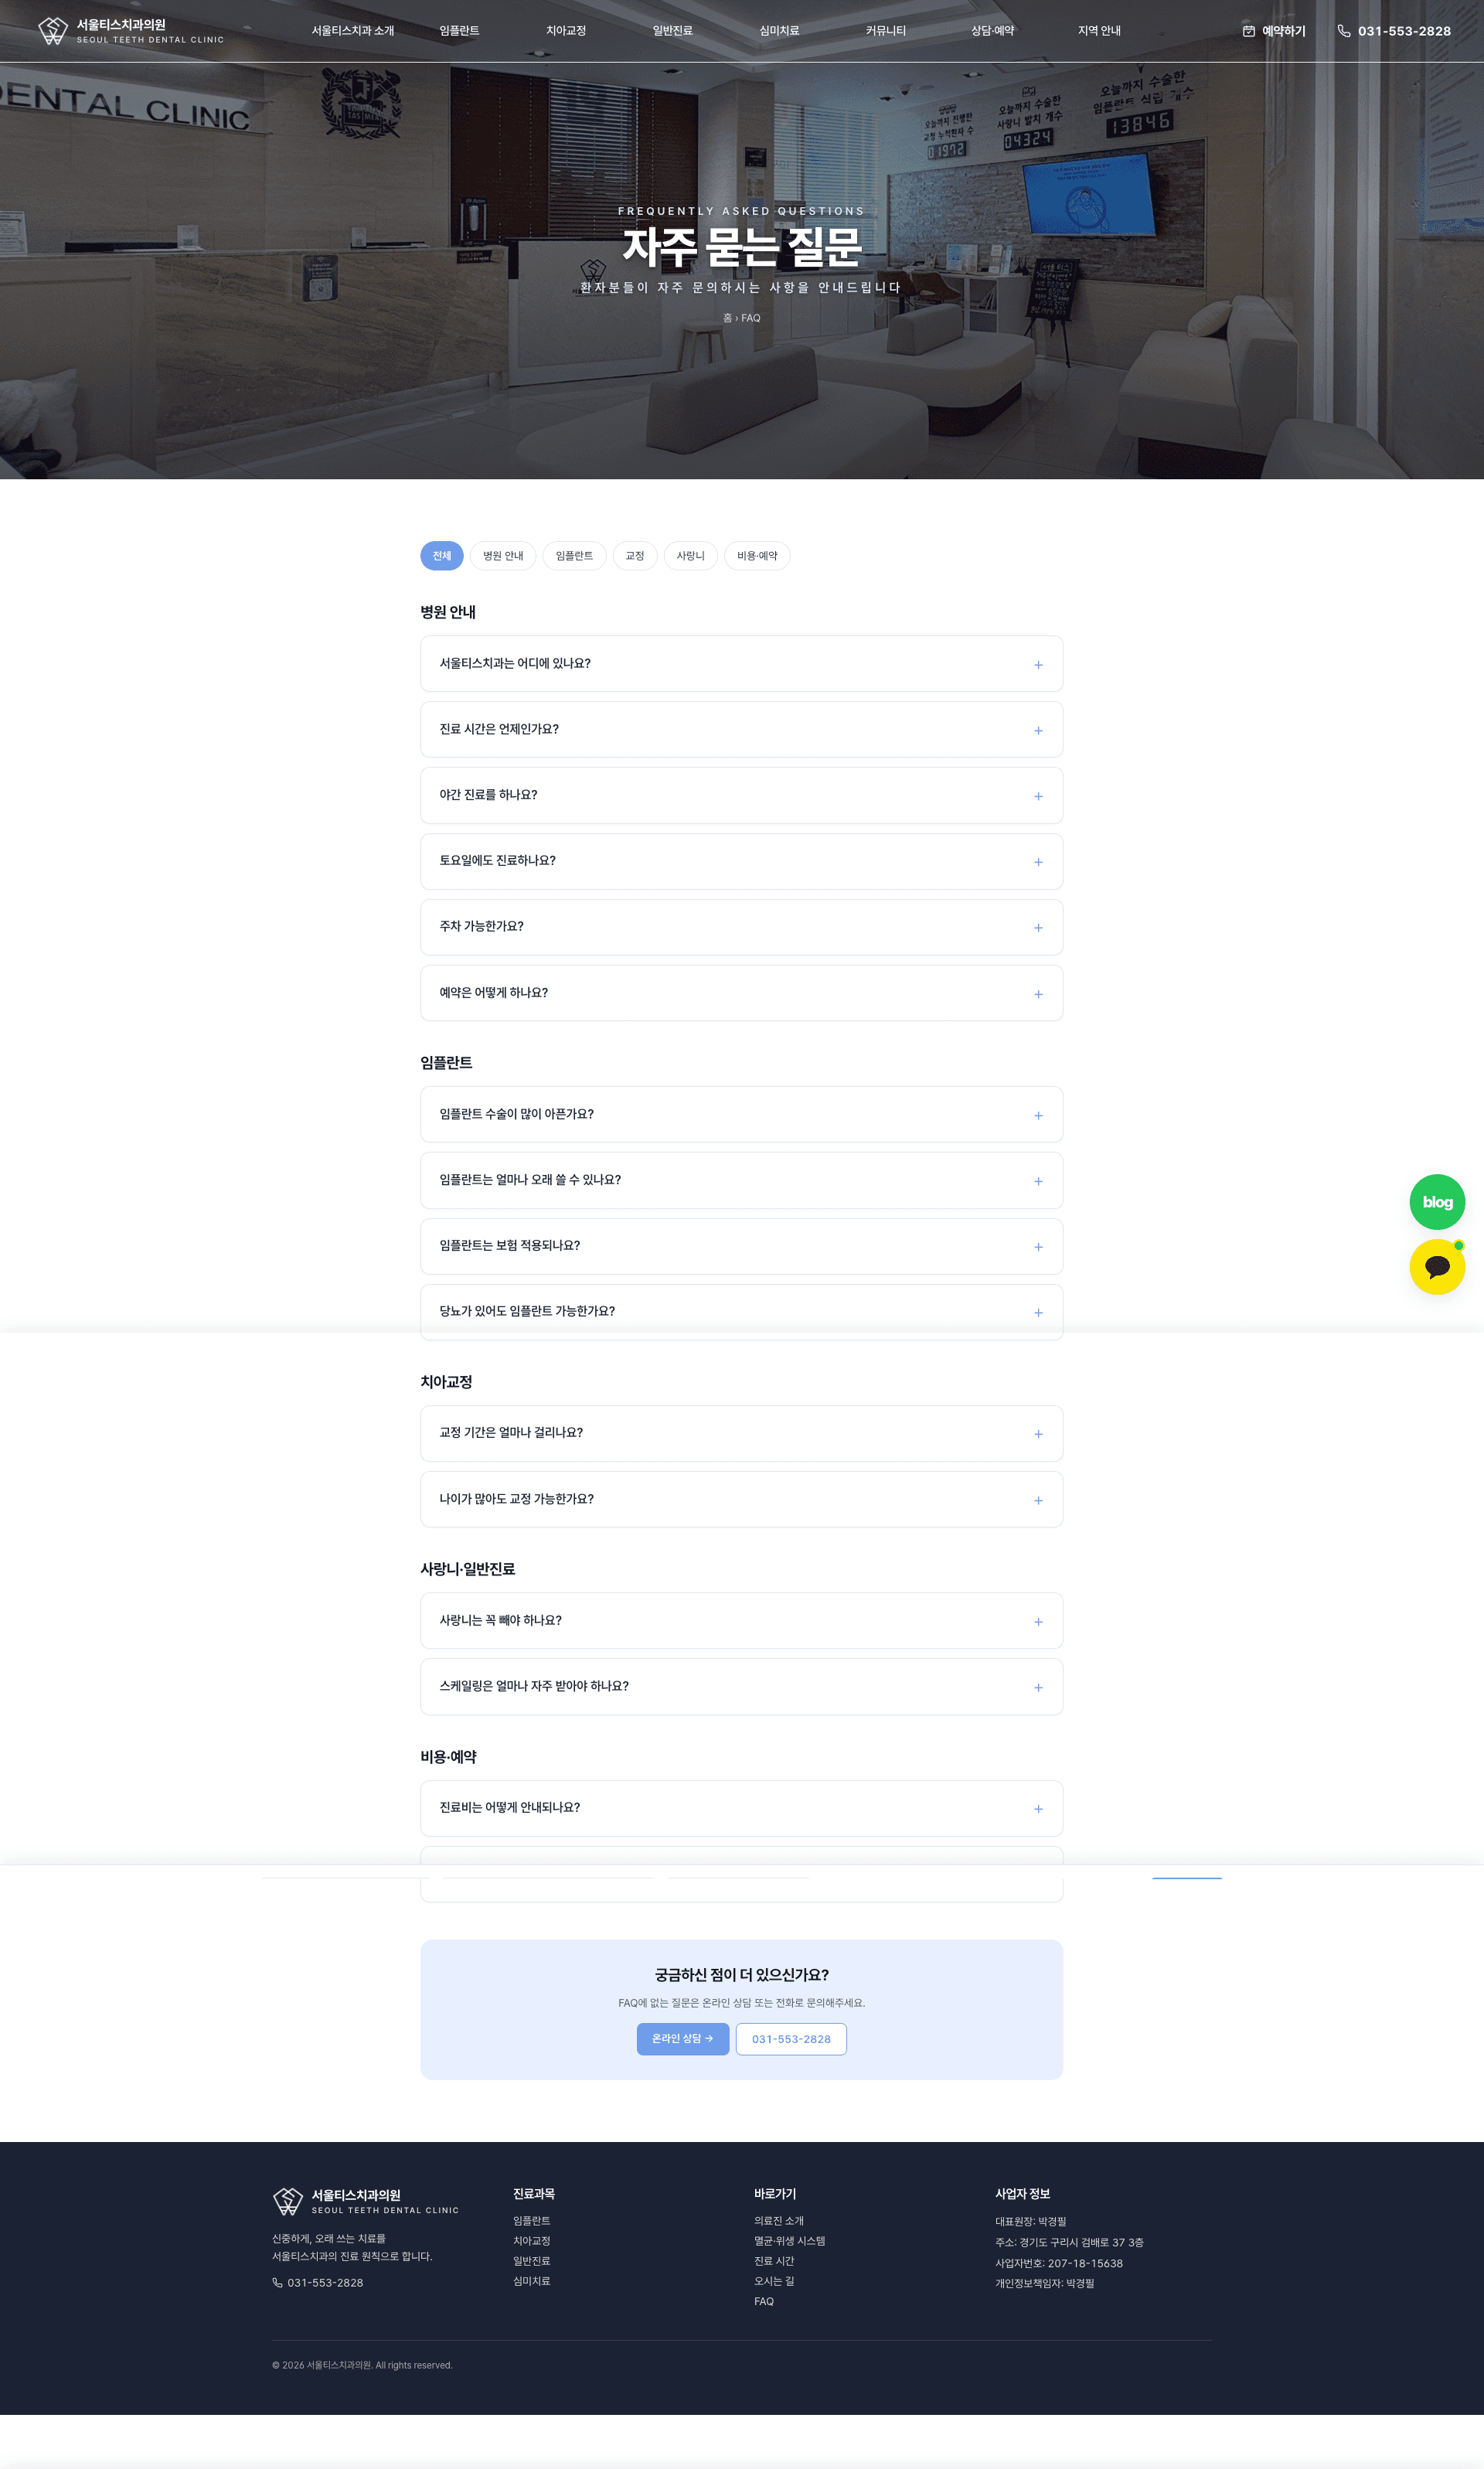1484x2469 pixels.
Task: Click the header clinic logo icon
Action: pyautogui.click(x=53, y=31)
